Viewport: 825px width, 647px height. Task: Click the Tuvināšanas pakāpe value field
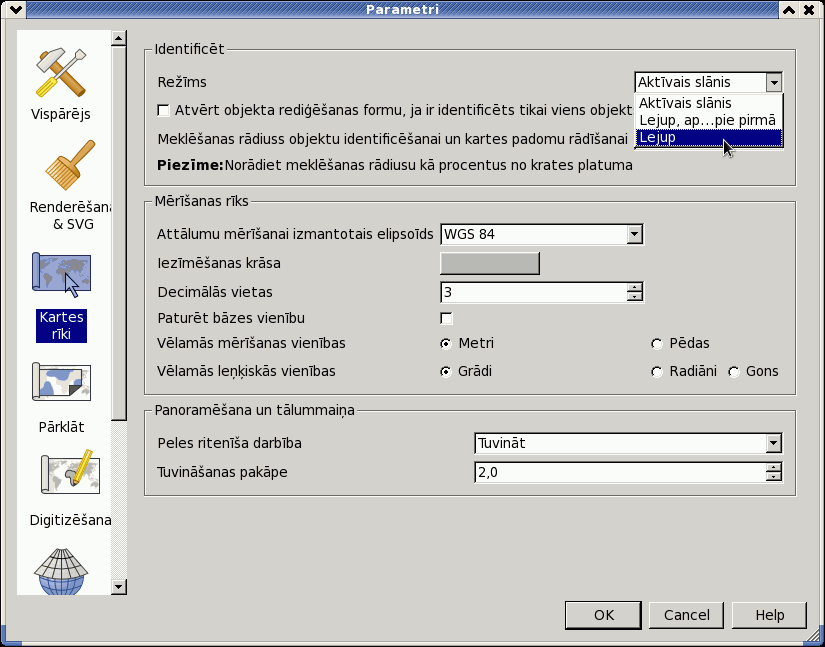tap(620, 472)
